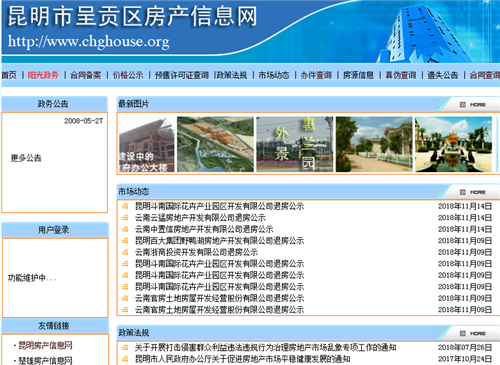The height and width of the screenshot is (365, 500).
Task: Open thumbnail of fountain with palm trees
Action: pyautogui.click(x=453, y=144)
